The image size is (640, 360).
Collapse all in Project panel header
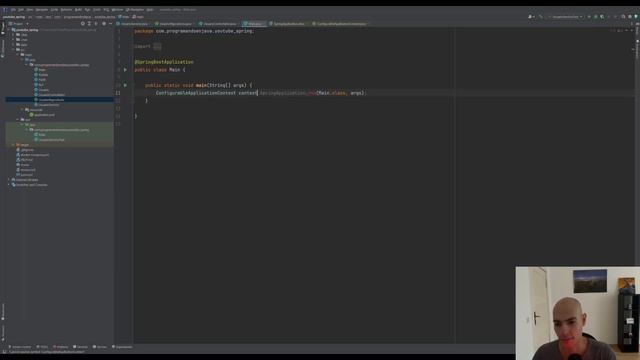96,24
